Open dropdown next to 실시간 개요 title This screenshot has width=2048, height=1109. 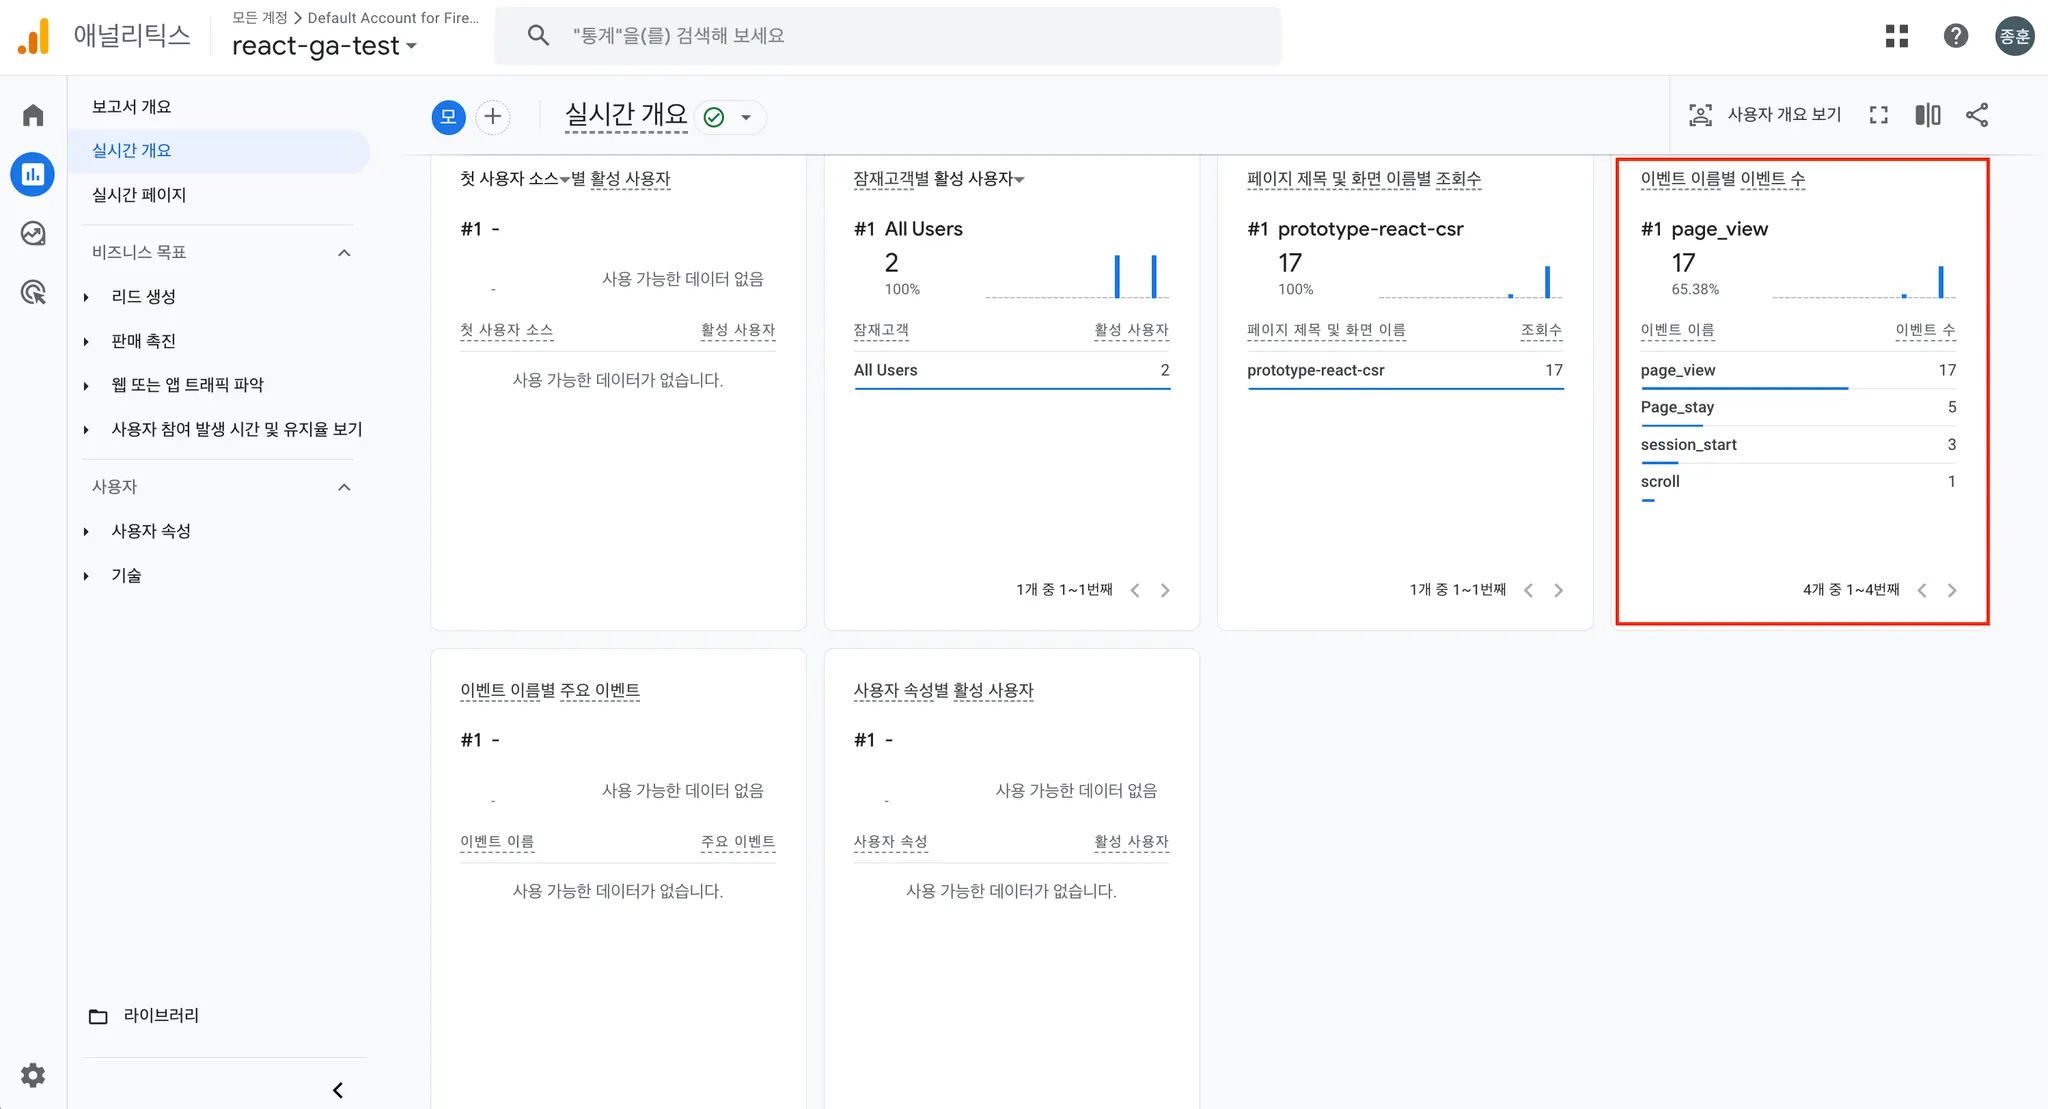746,117
